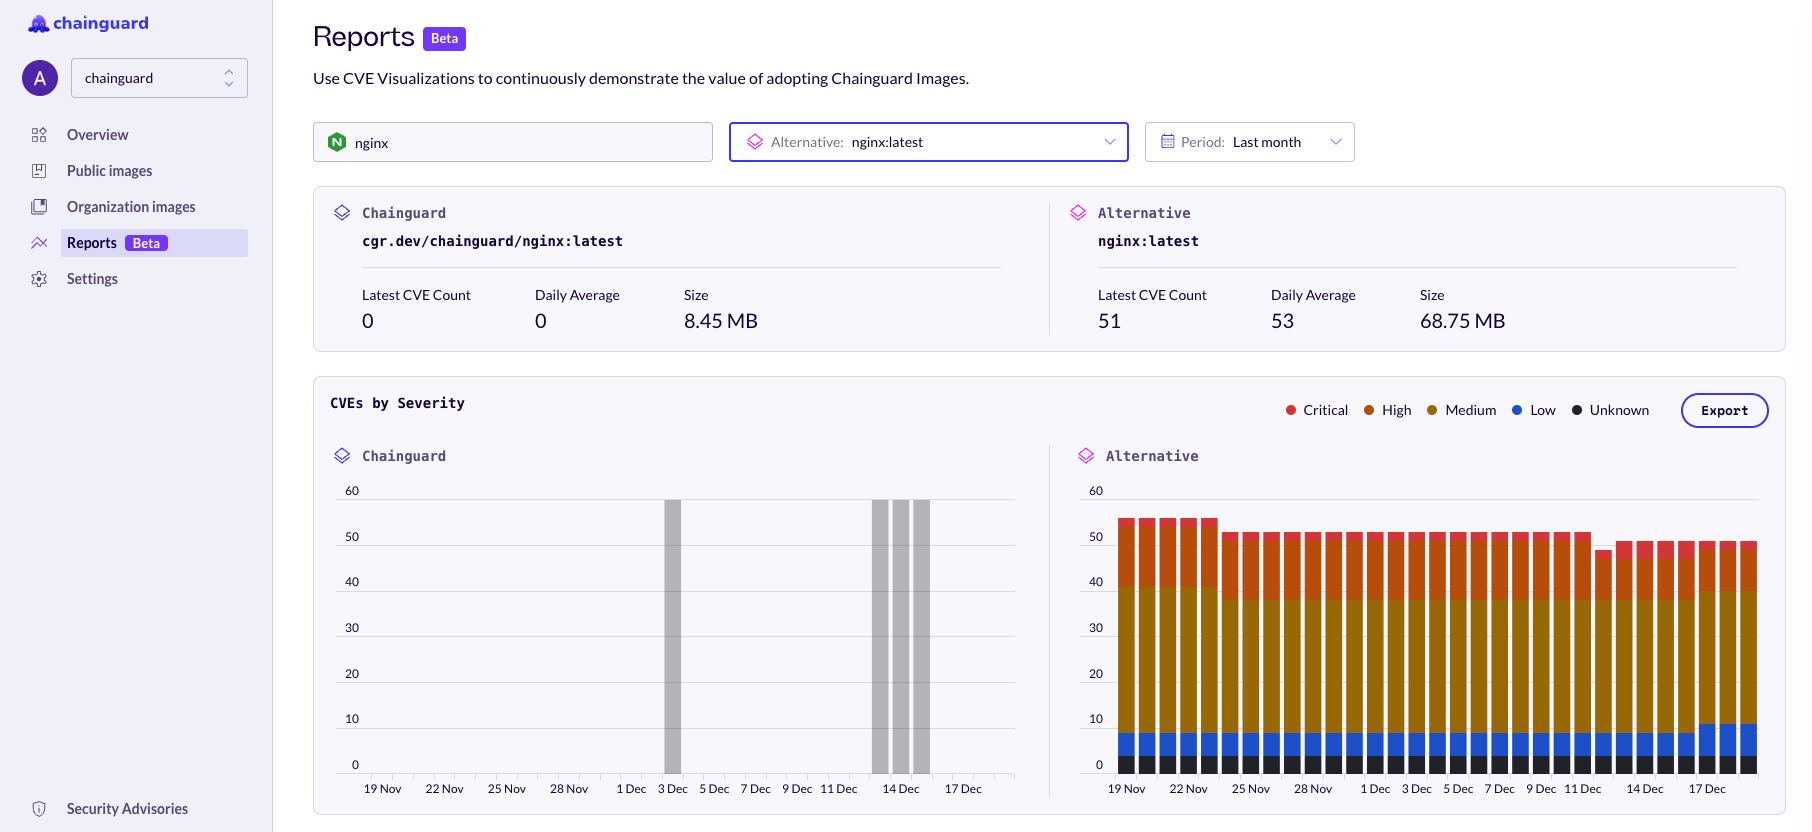Screen dimensions: 1812x832
Task: Open Settings from the sidebar
Action: click(92, 279)
